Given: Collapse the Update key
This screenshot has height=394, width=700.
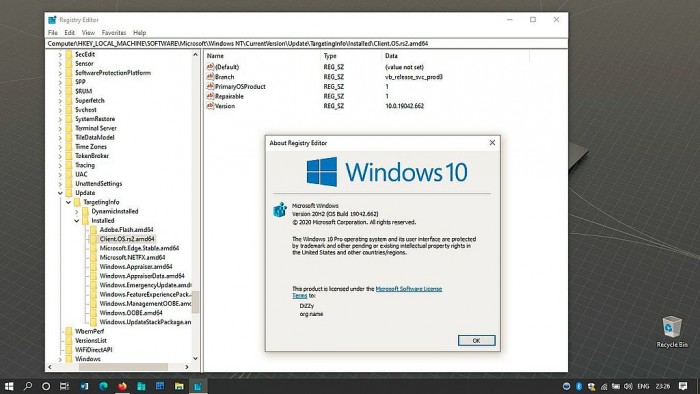Looking at the screenshot, I should coord(60,193).
